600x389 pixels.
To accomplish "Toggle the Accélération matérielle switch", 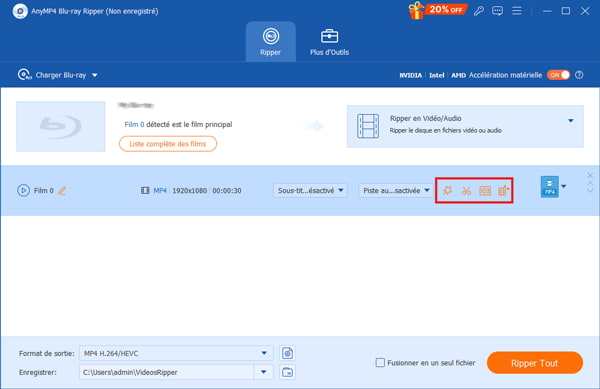I will pyautogui.click(x=558, y=75).
